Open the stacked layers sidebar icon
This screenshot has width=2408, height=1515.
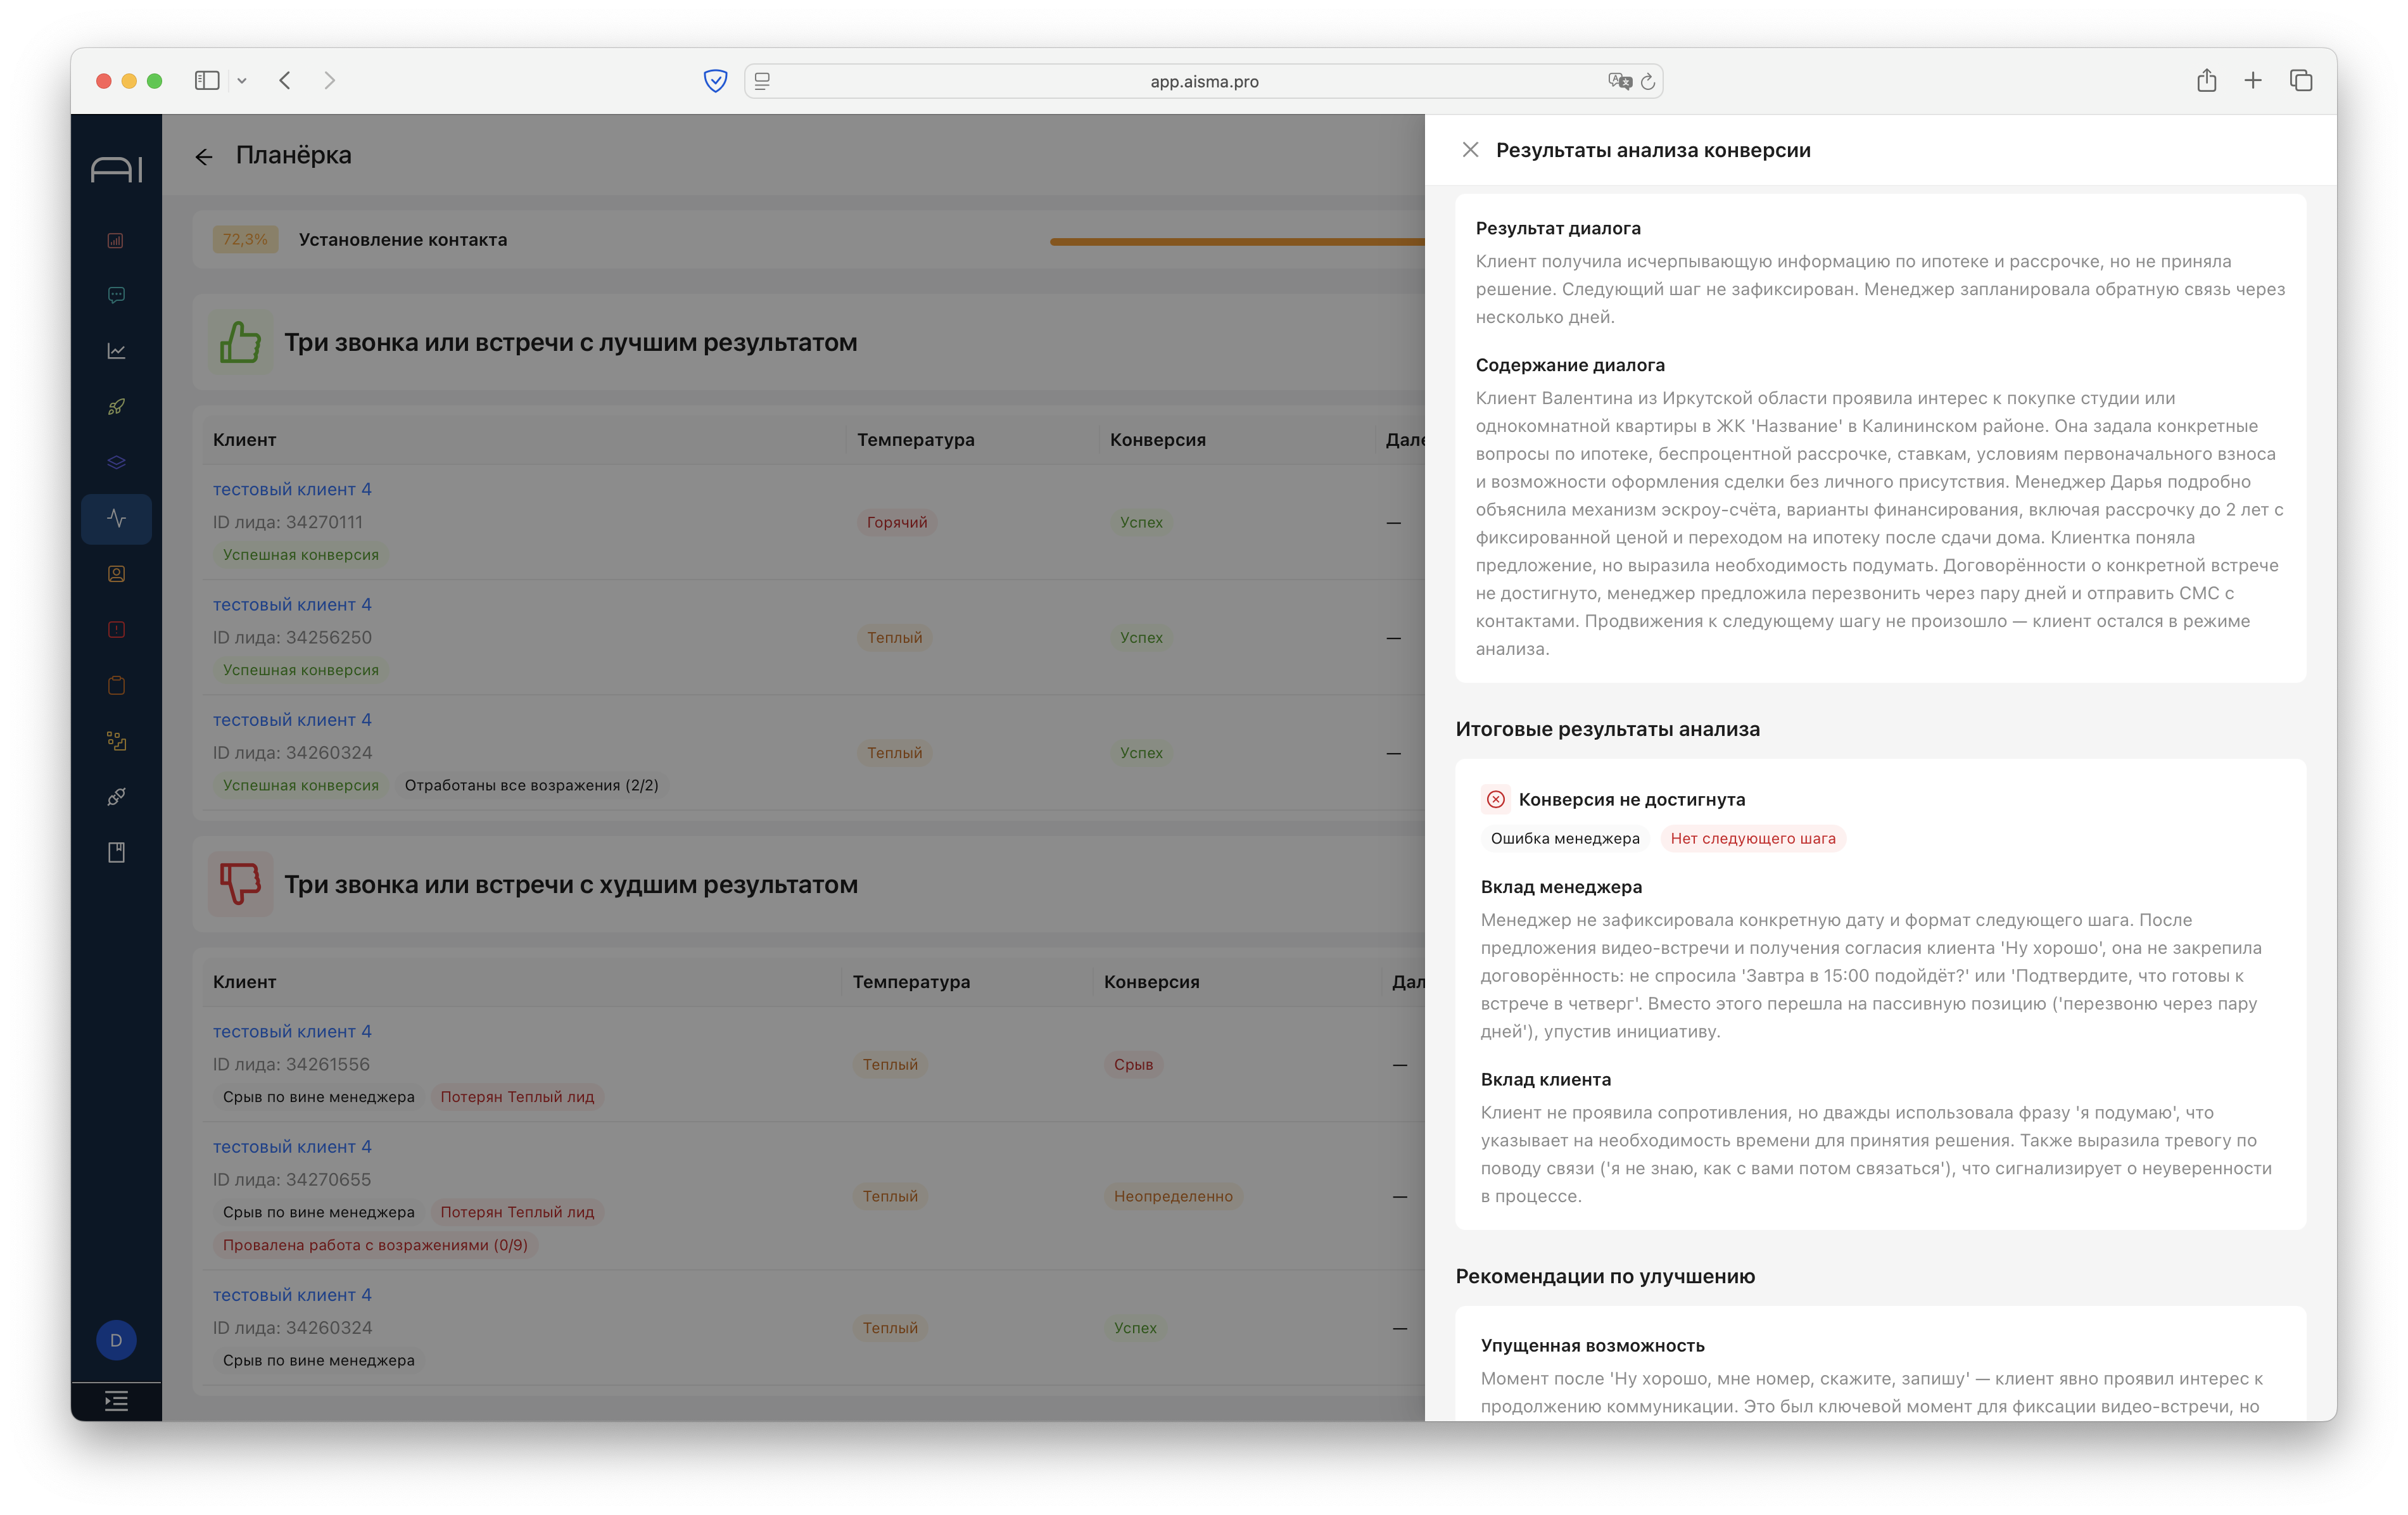116,462
